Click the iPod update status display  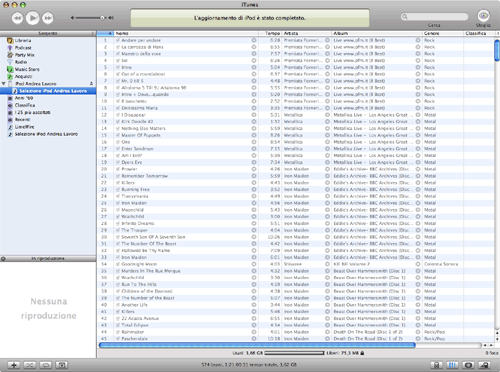(x=250, y=18)
